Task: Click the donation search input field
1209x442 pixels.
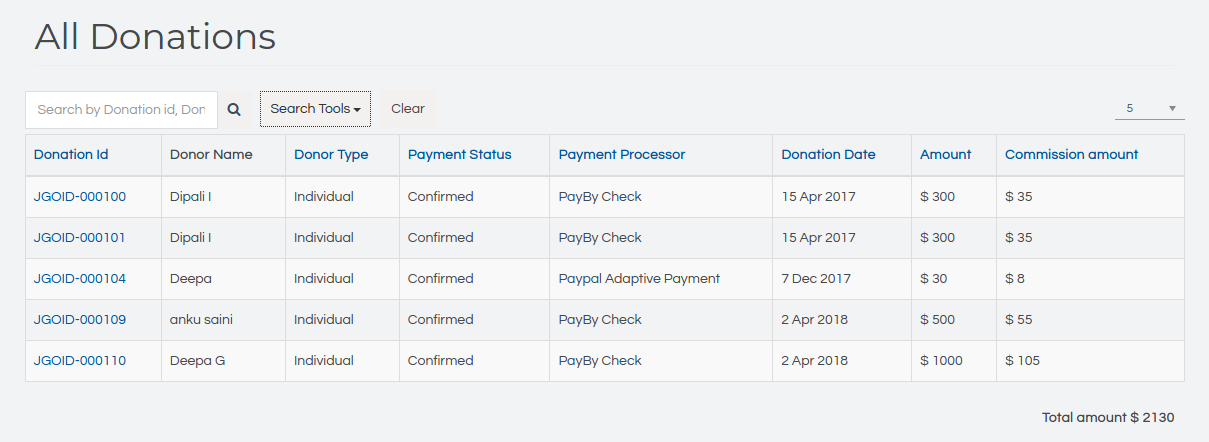Action: pyautogui.click(x=121, y=110)
